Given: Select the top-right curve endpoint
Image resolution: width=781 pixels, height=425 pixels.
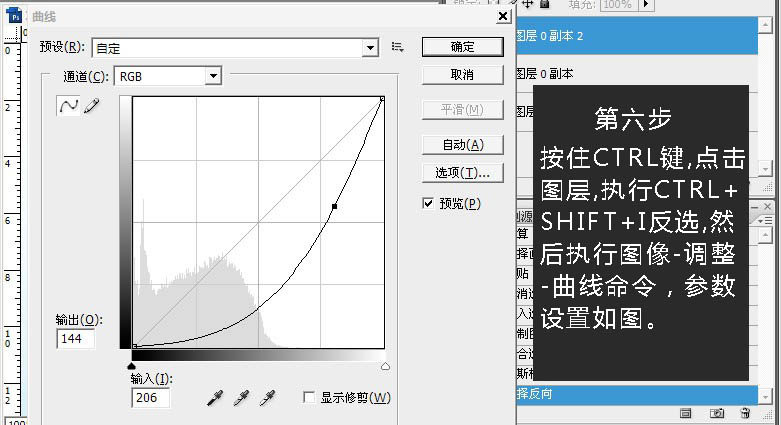Looking at the screenshot, I should point(382,99).
